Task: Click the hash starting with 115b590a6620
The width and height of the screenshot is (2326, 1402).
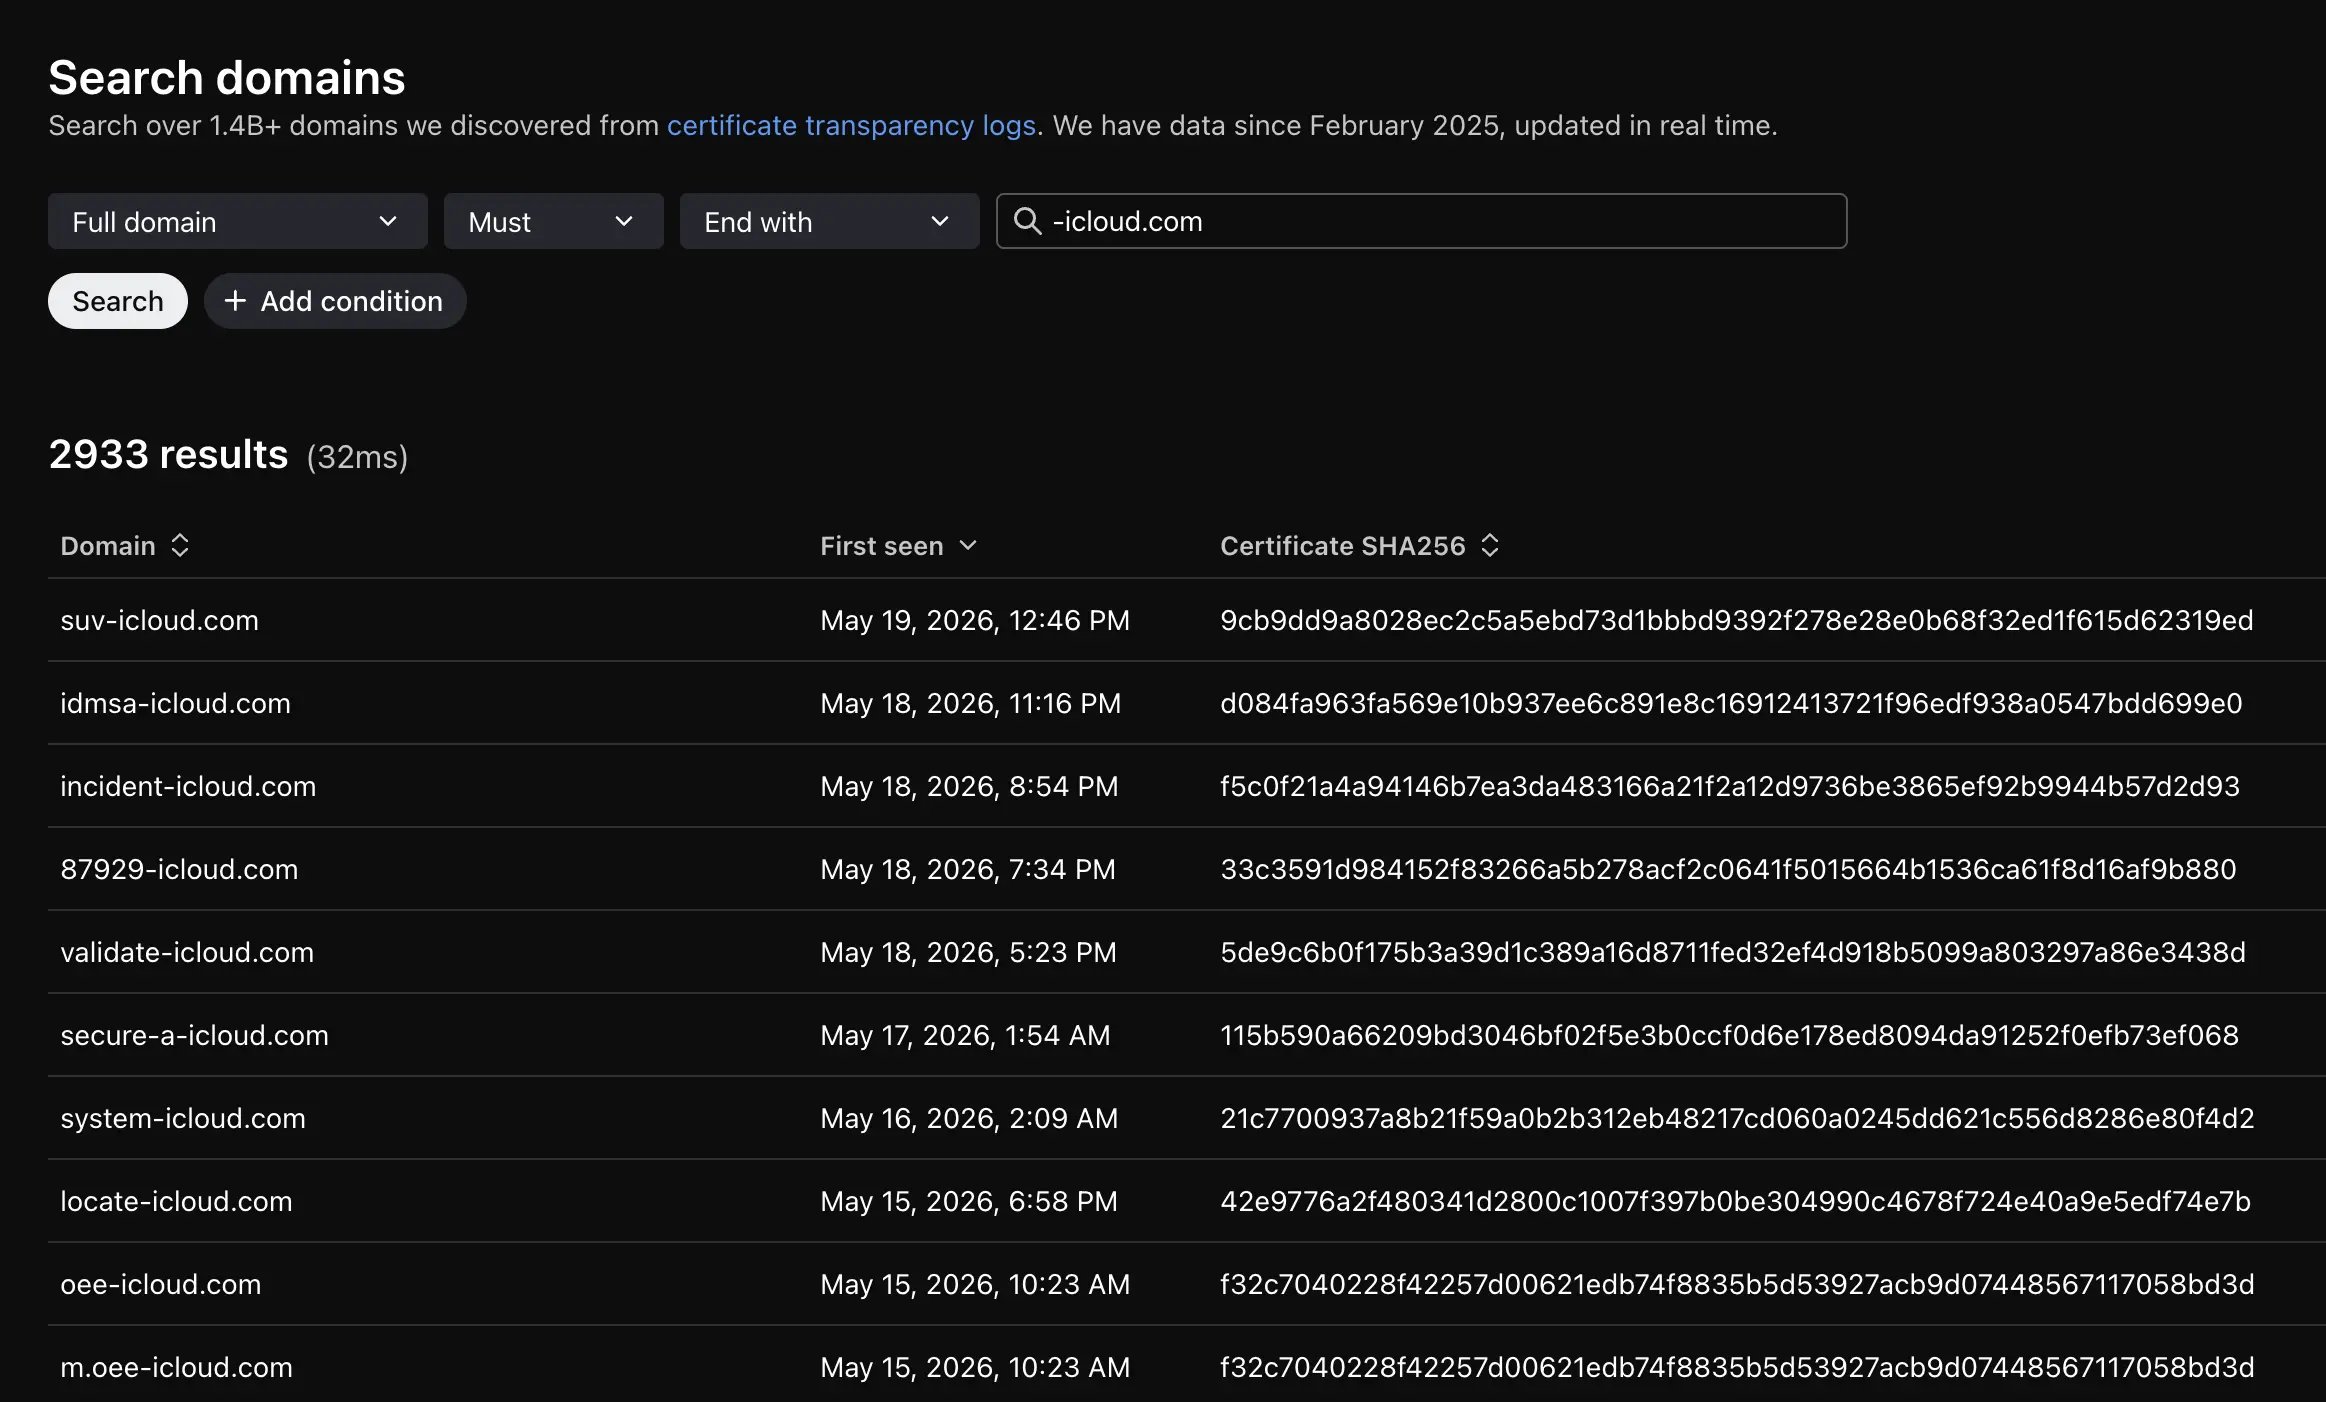Action: 1730,1035
